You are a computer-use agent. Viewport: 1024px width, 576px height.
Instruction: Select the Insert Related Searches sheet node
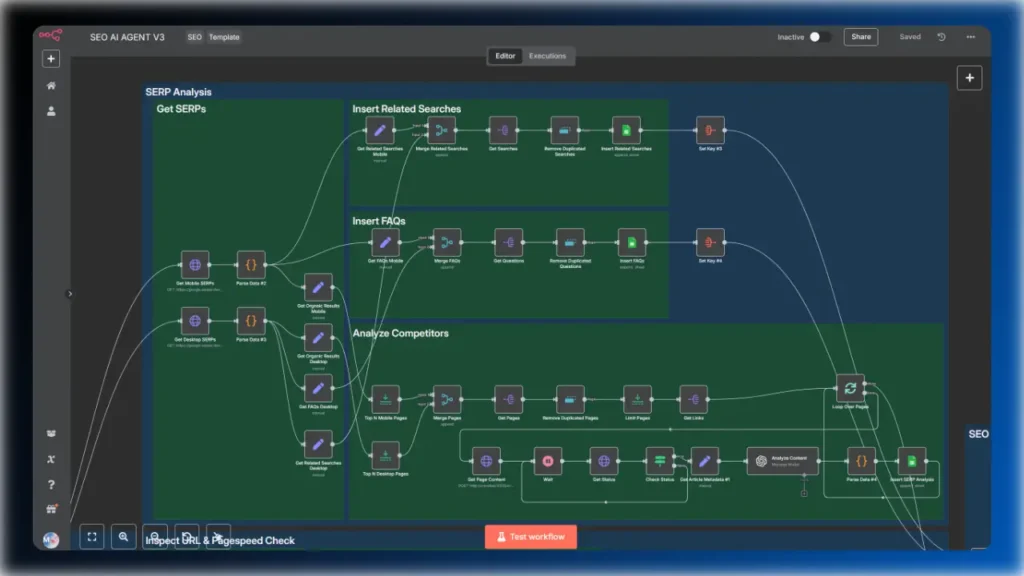(626, 131)
